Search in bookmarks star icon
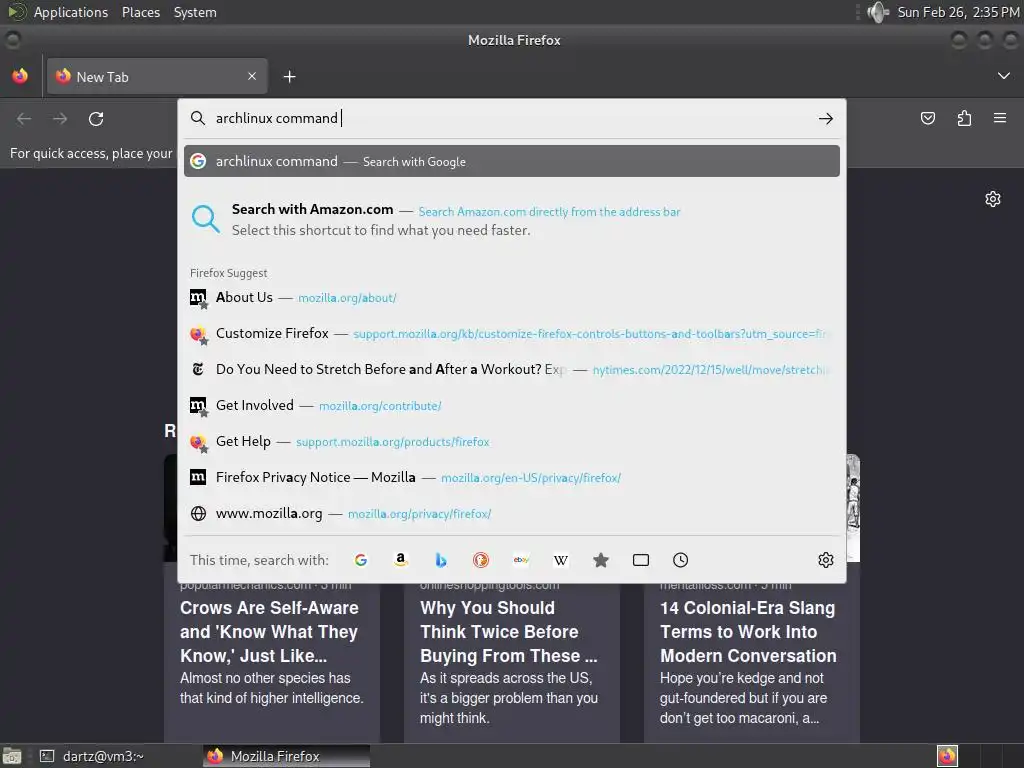The height and width of the screenshot is (768, 1024). (x=601, y=560)
